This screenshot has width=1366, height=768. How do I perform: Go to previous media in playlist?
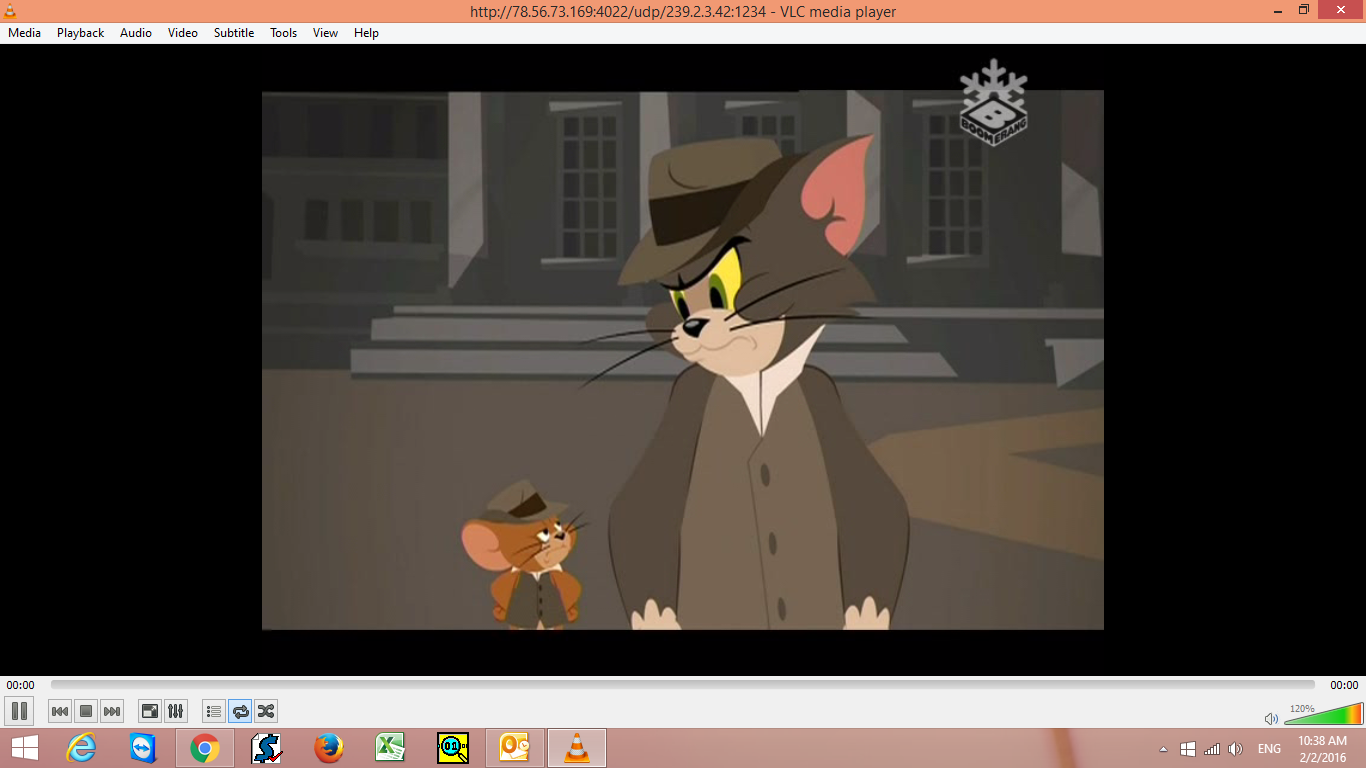tap(60, 711)
